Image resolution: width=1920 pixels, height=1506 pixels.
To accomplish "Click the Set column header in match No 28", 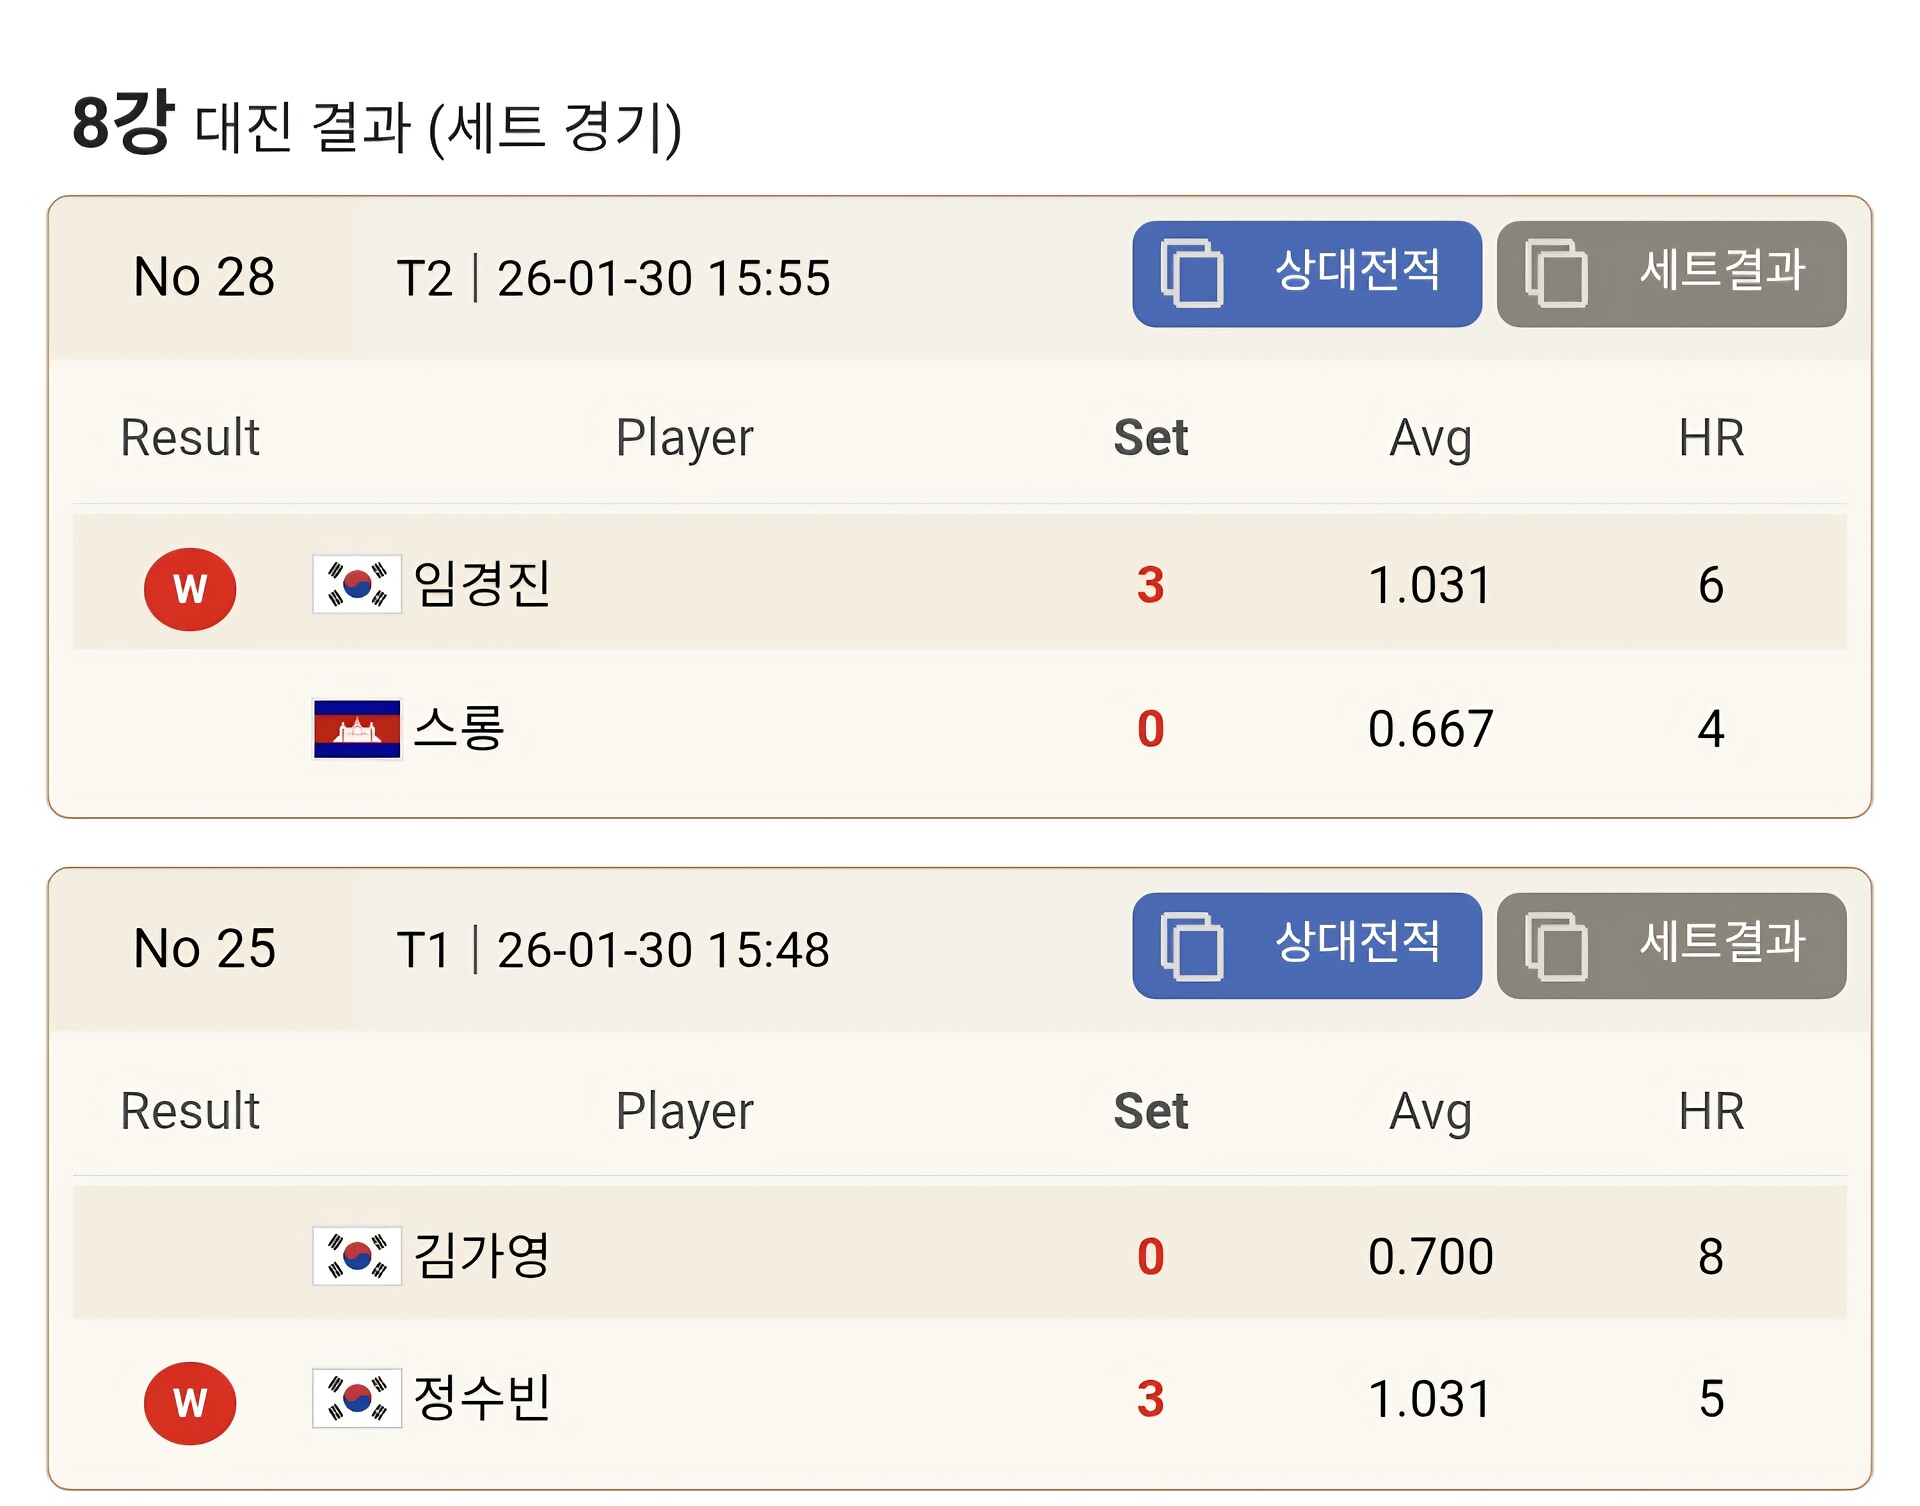I will point(1151,437).
